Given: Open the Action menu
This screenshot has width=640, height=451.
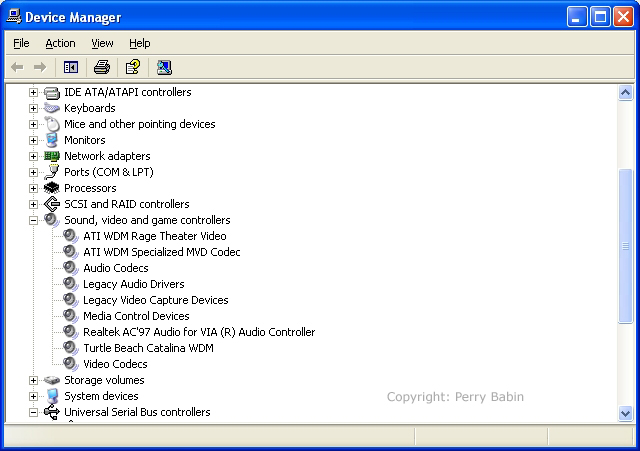Looking at the screenshot, I should pyautogui.click(x=60, y=43).
